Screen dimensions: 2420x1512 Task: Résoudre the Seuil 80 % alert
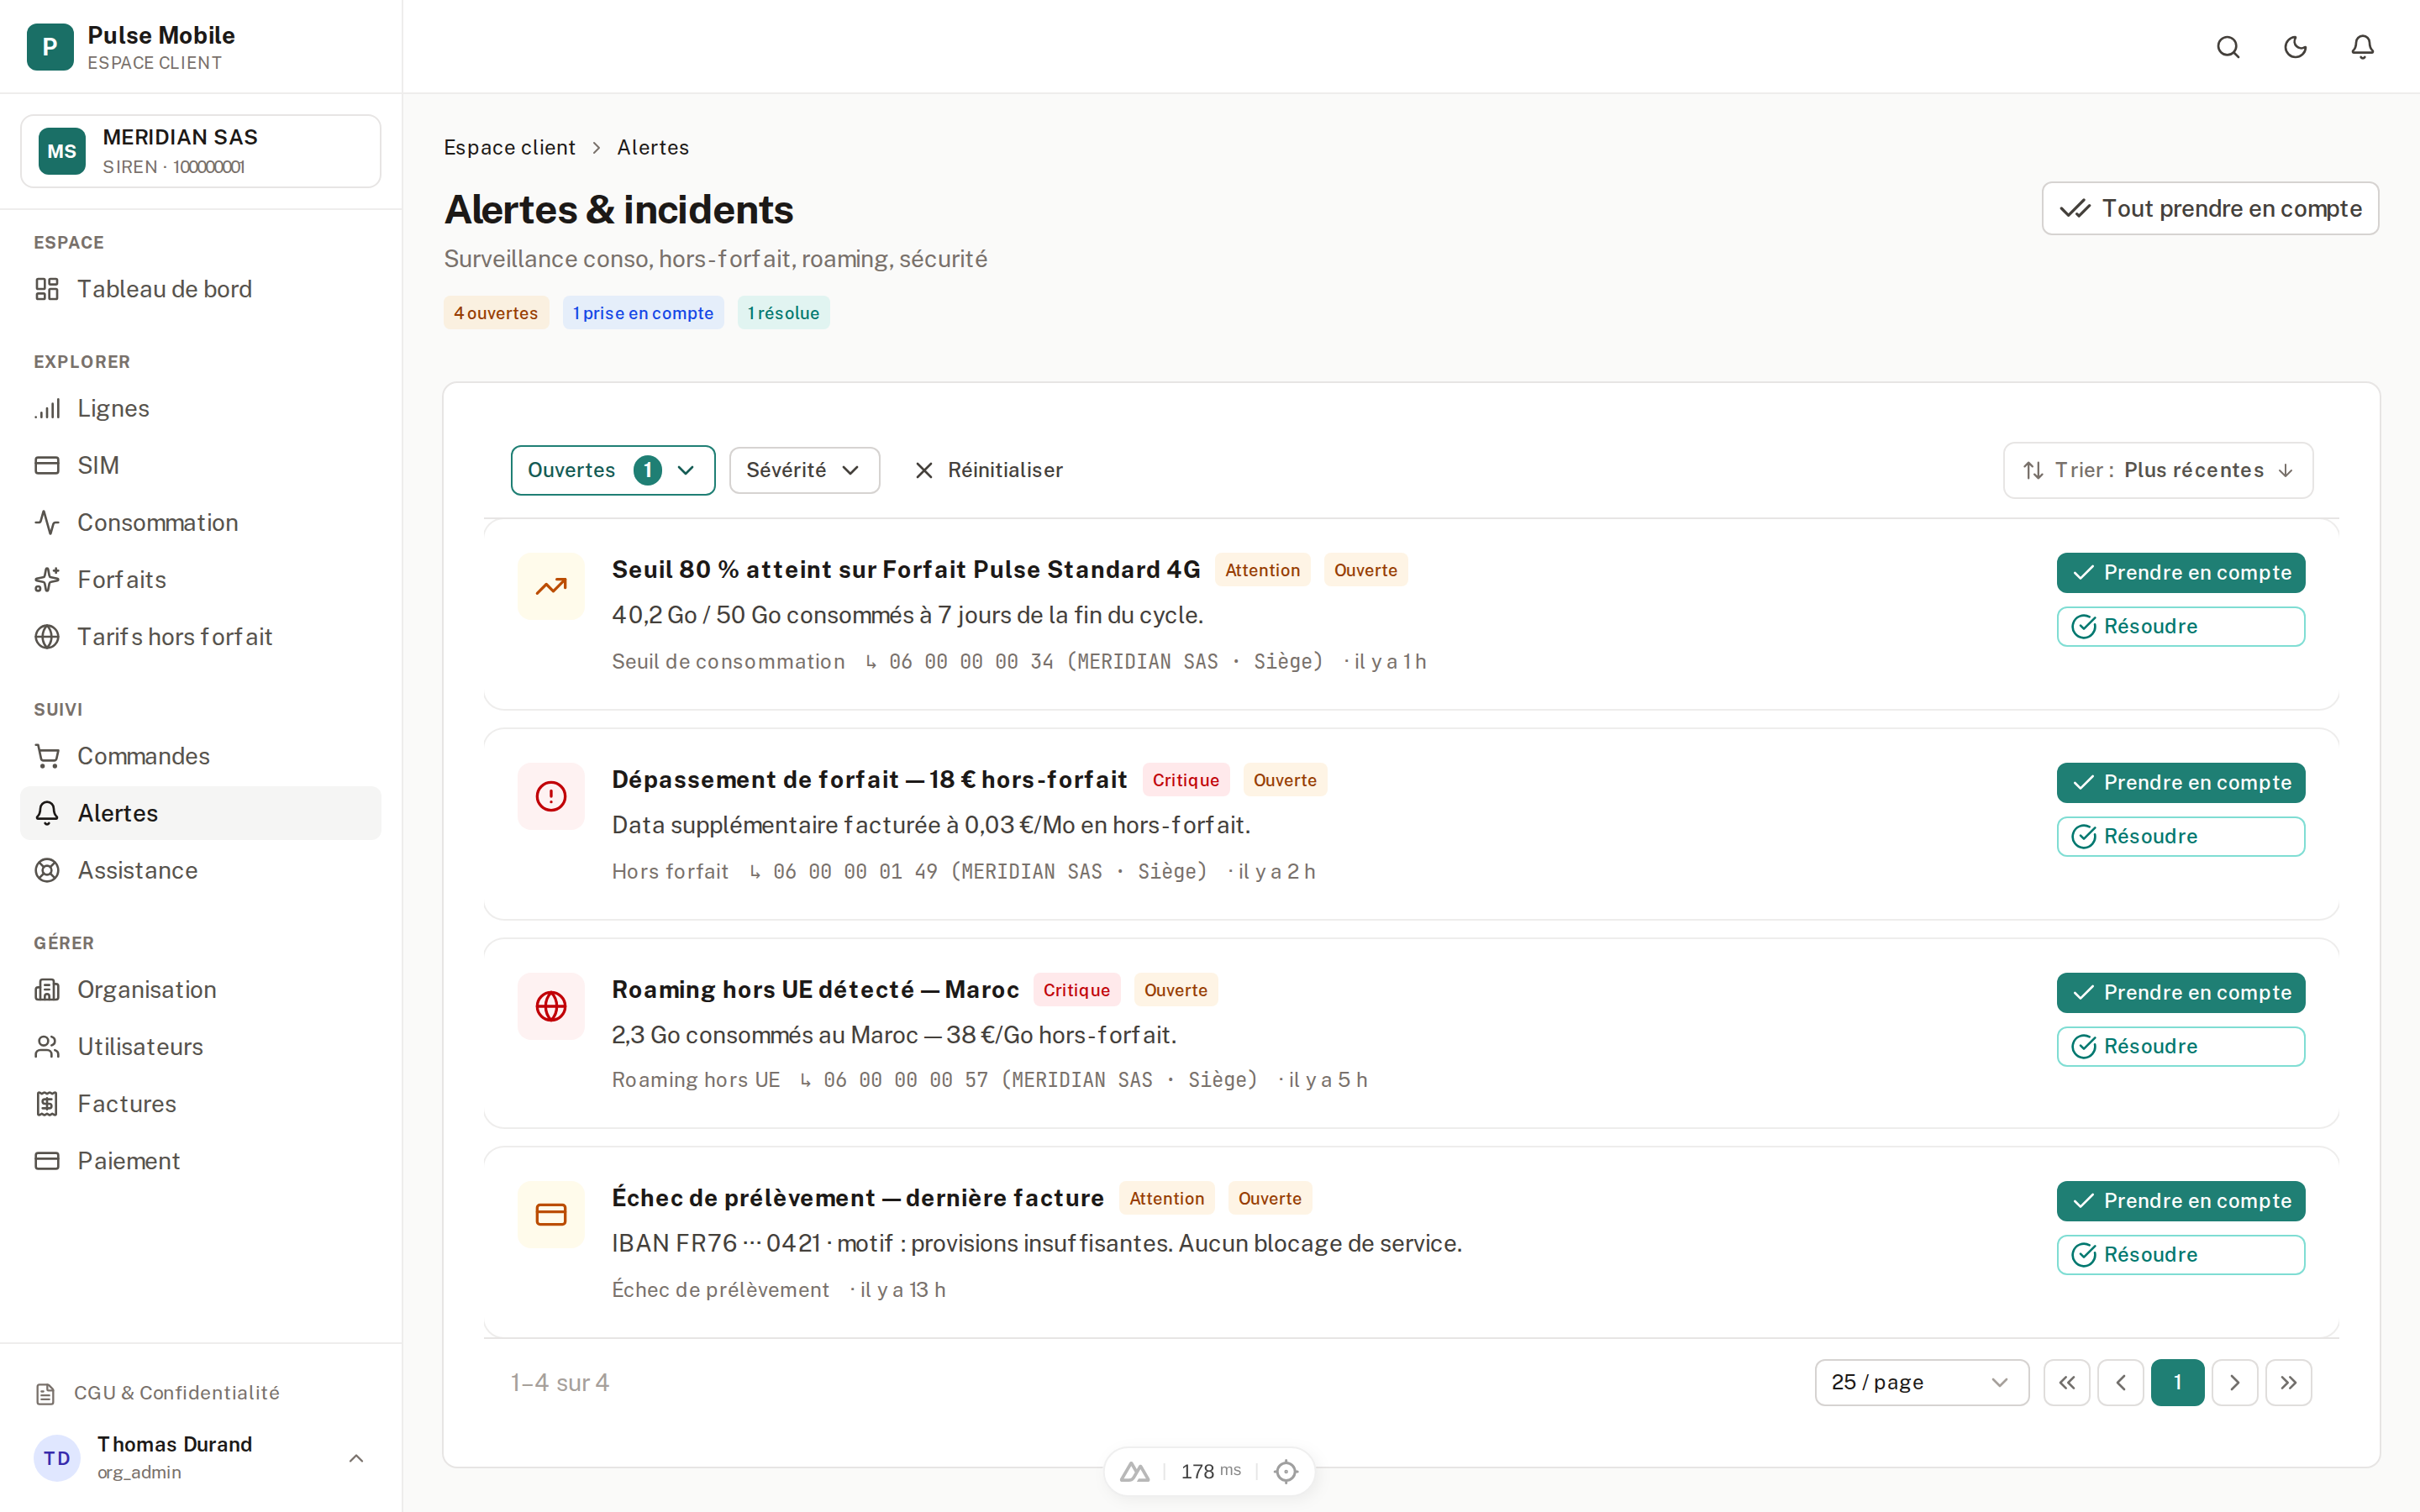pyautogui.click(x=2181, y=627)
